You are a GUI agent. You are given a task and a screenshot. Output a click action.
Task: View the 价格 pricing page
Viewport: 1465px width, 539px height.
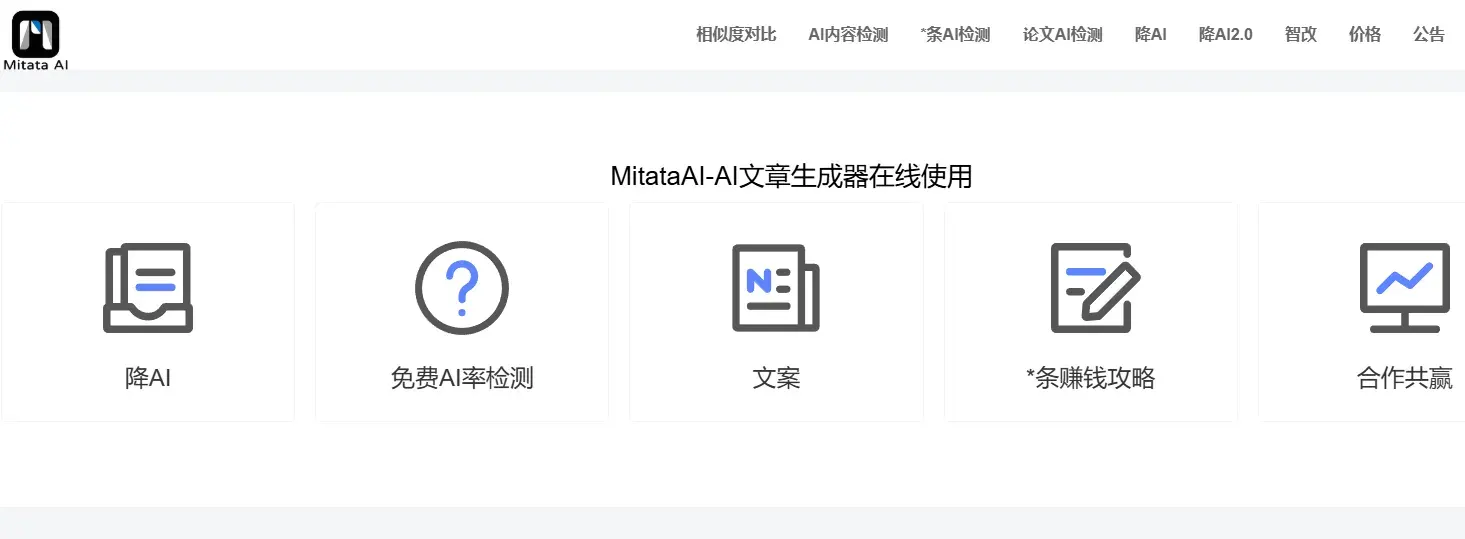pos(1364,35)
